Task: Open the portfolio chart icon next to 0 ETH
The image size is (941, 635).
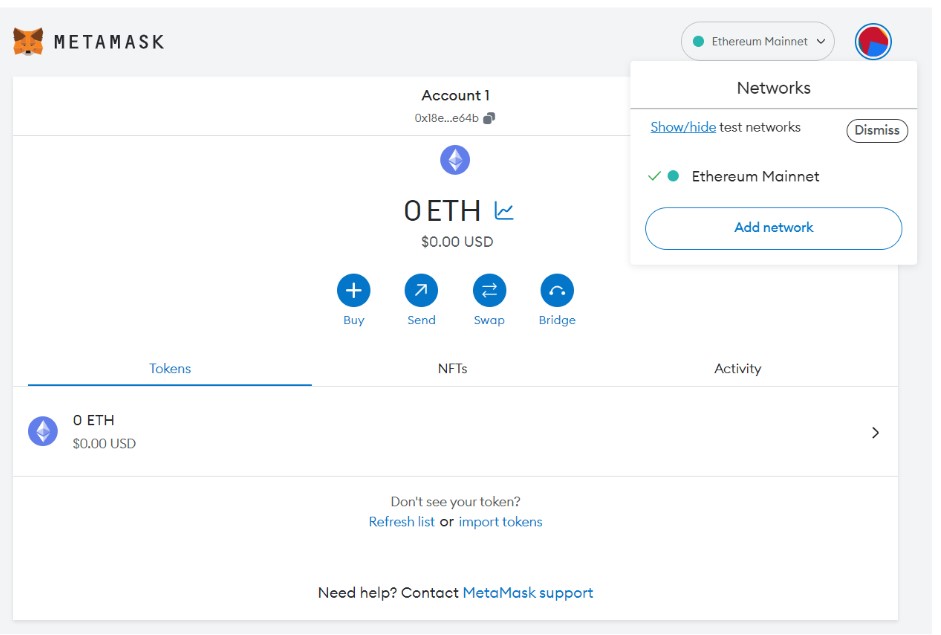Action: pyautogui.click(x=504, y=211)
